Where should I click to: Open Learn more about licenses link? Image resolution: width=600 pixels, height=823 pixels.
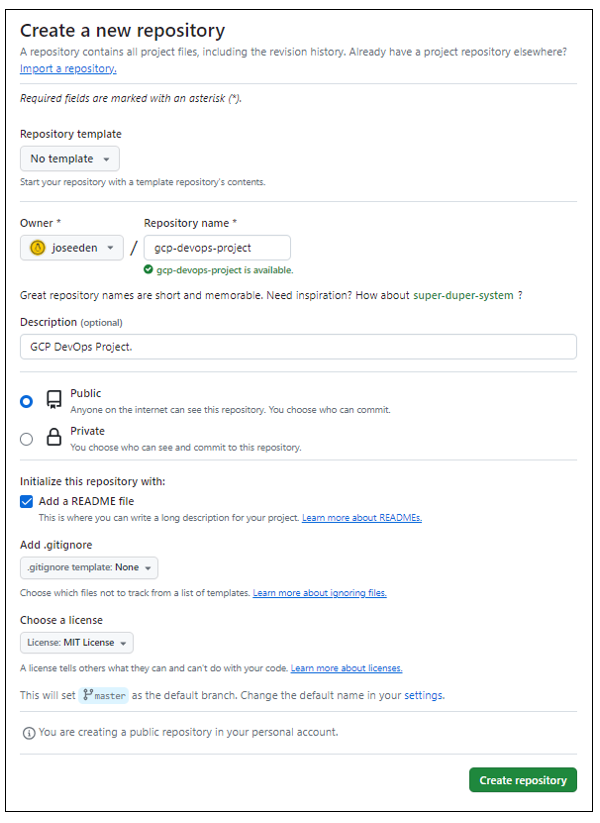pyautogui.click(x=346, y=669)
